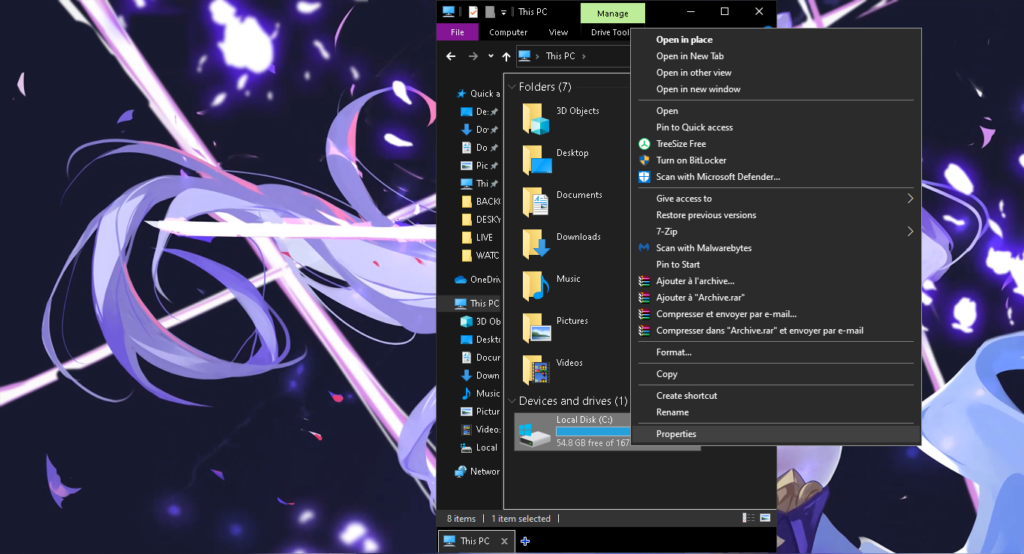Add a new tab with plus icon

coord(525,541)
